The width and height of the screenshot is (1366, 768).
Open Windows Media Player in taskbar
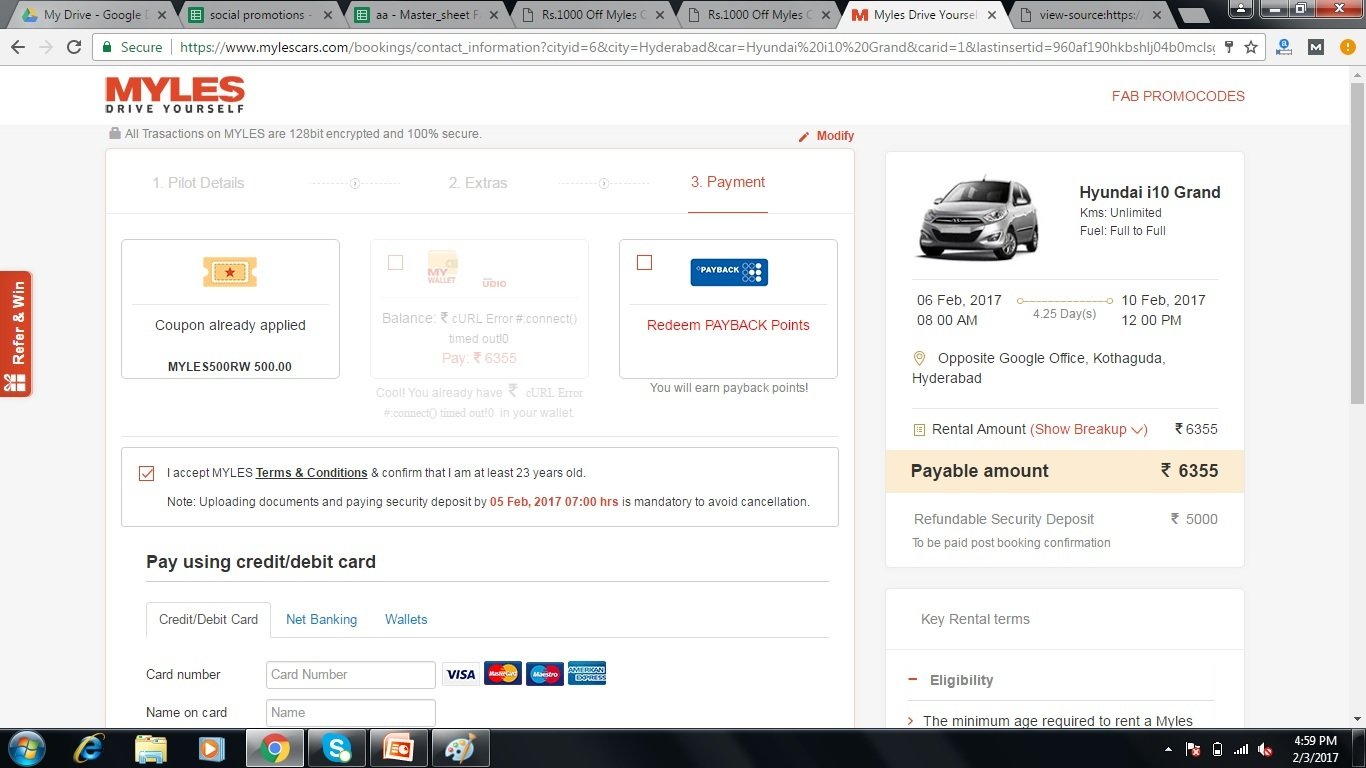click(x=211, y=748)
